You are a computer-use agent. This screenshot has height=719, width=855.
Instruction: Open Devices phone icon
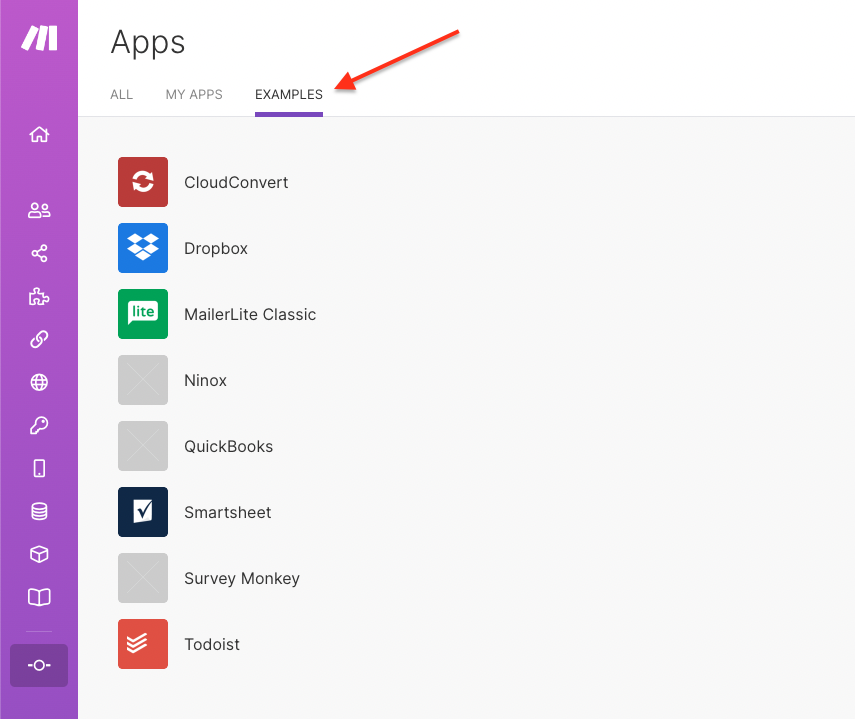point(39,468)
